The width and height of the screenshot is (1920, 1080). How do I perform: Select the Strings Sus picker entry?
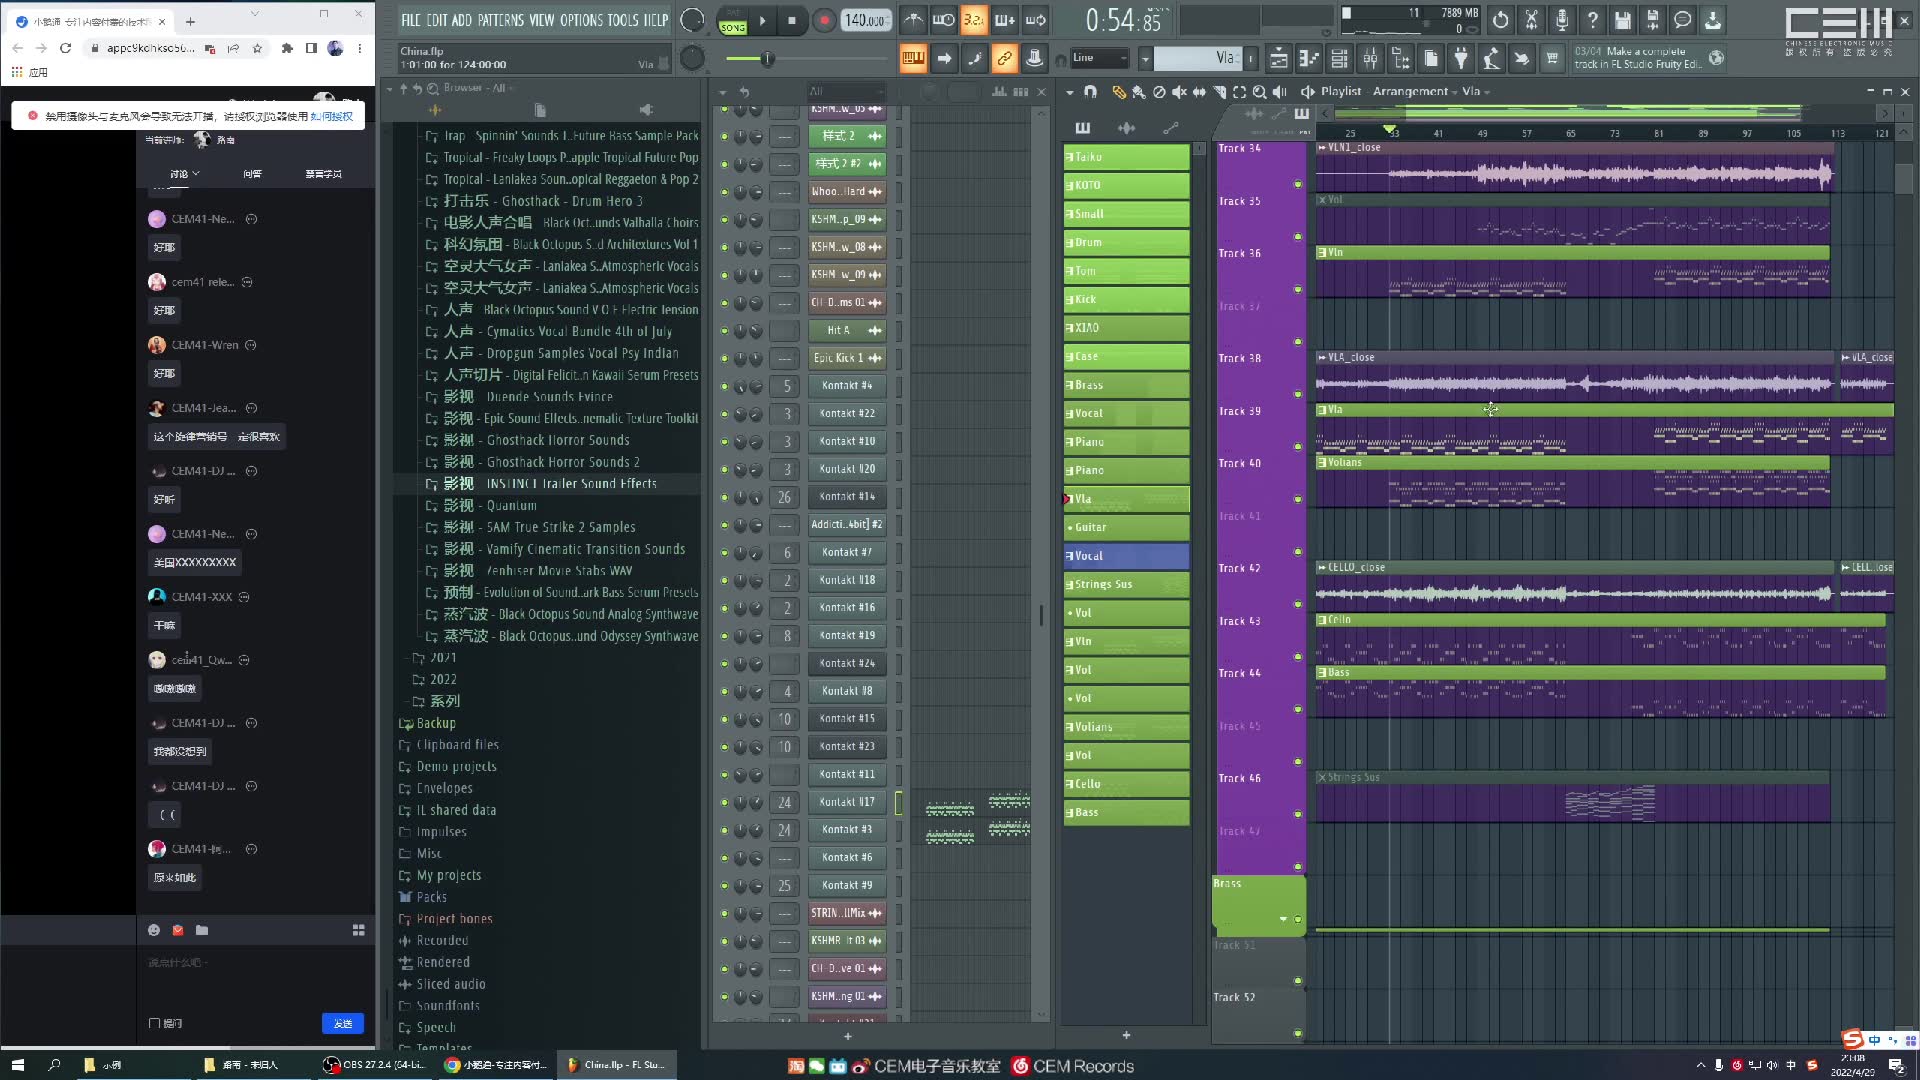tap(1126, 584)
